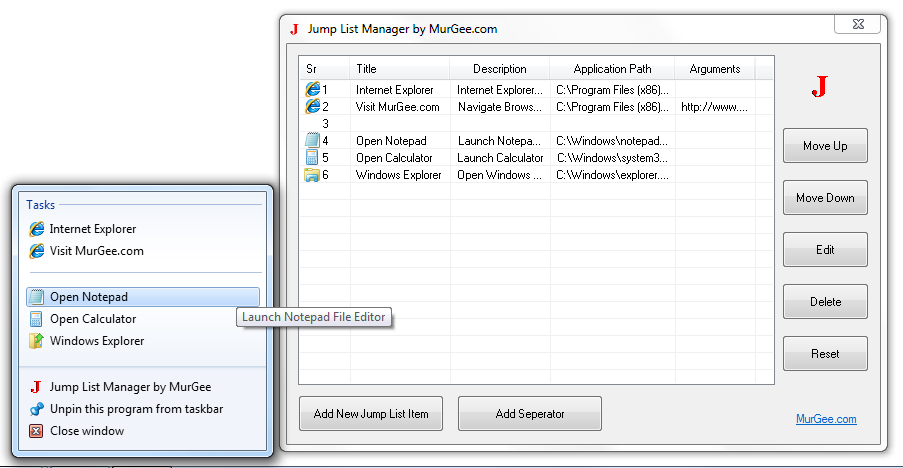Click the Navigate Brows... description cell

point(500,106)
